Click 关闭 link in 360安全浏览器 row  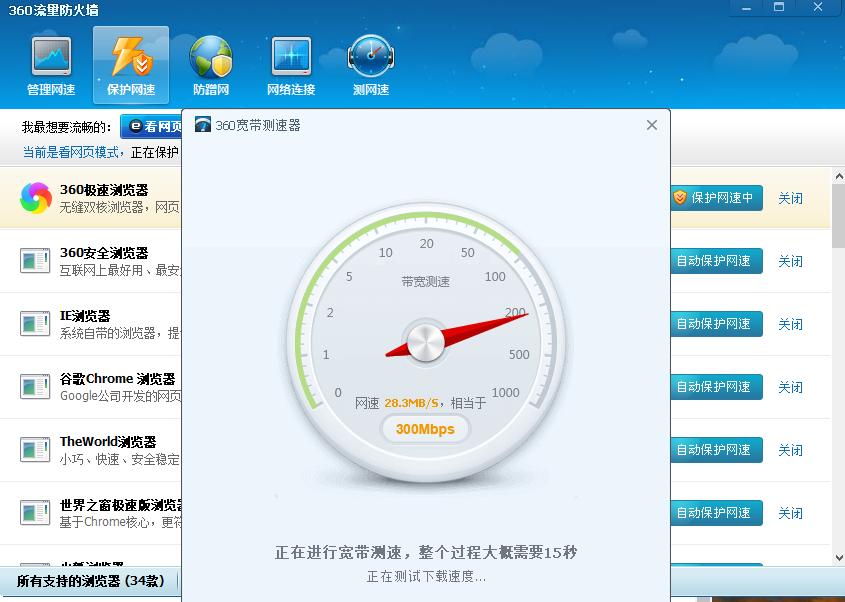791,261
